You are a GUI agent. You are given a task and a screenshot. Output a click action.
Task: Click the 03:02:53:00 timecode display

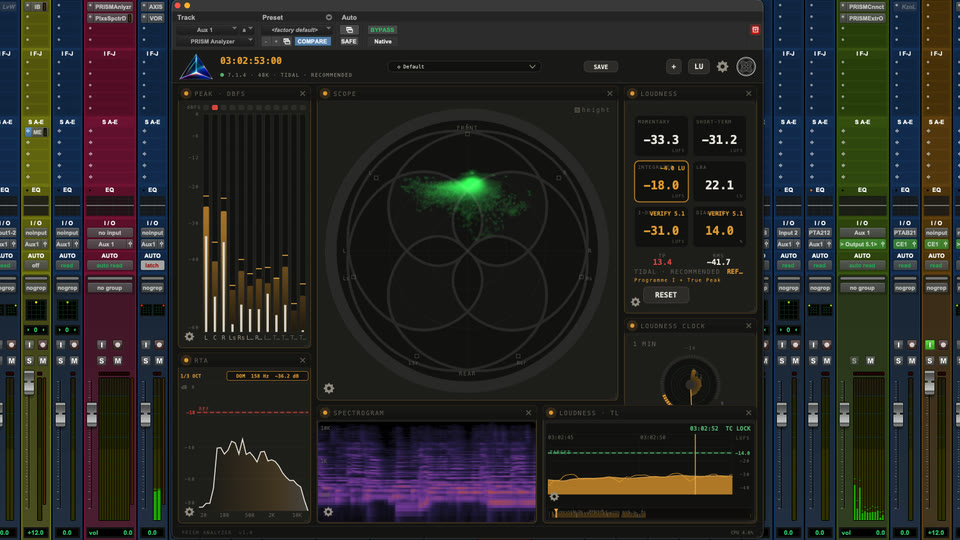point(251,61)
